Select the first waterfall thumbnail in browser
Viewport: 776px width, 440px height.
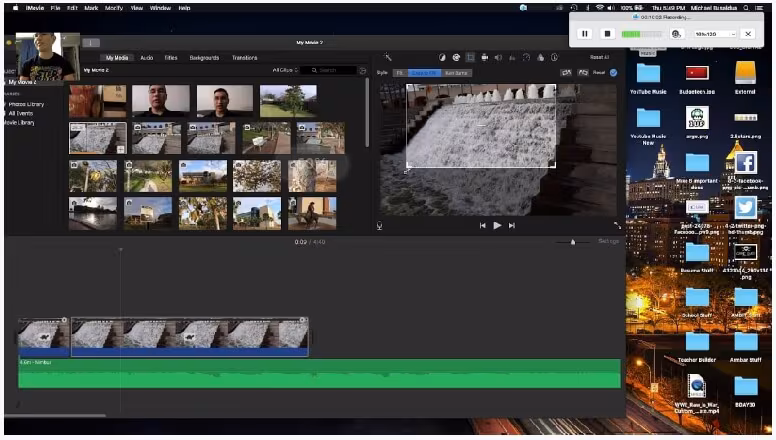click(98, 138)
